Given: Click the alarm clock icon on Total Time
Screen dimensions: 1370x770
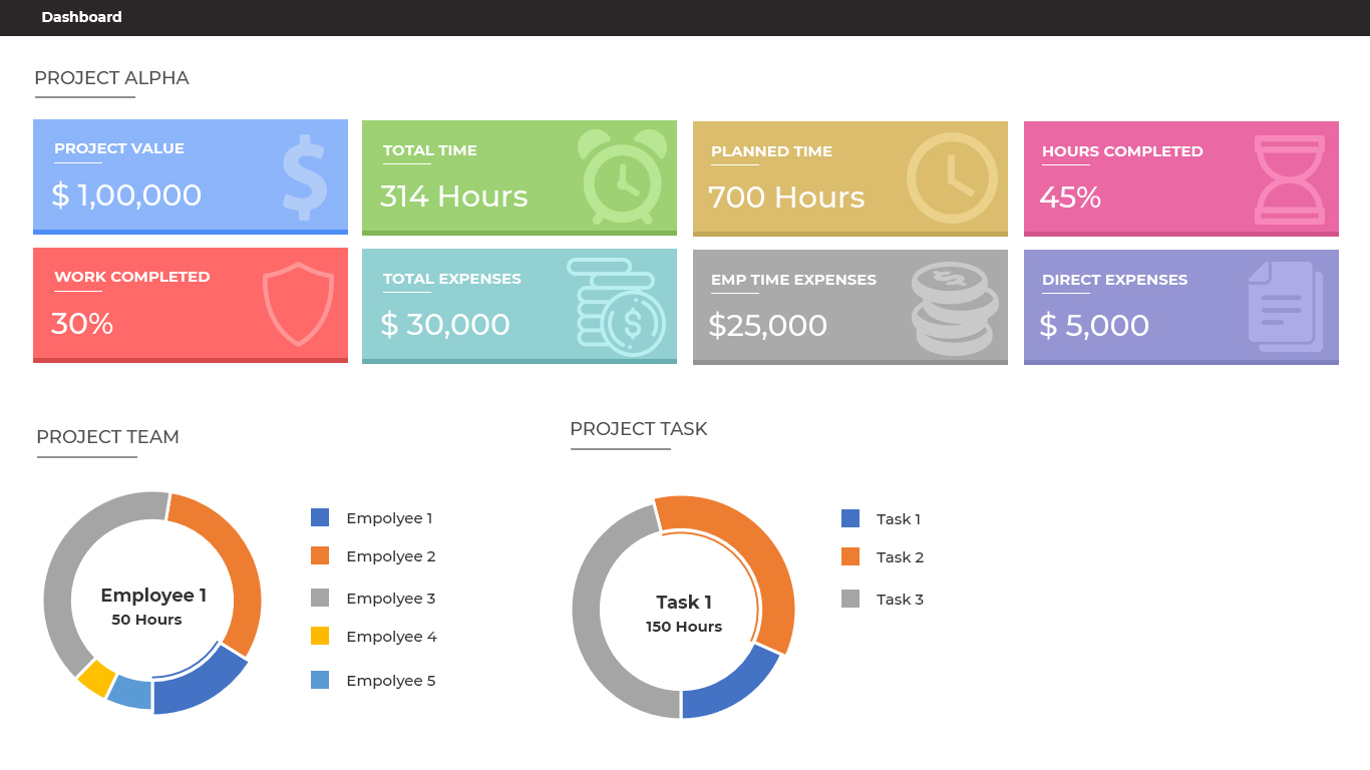Looking at the screenshot, I should click(x=622, y=177).
